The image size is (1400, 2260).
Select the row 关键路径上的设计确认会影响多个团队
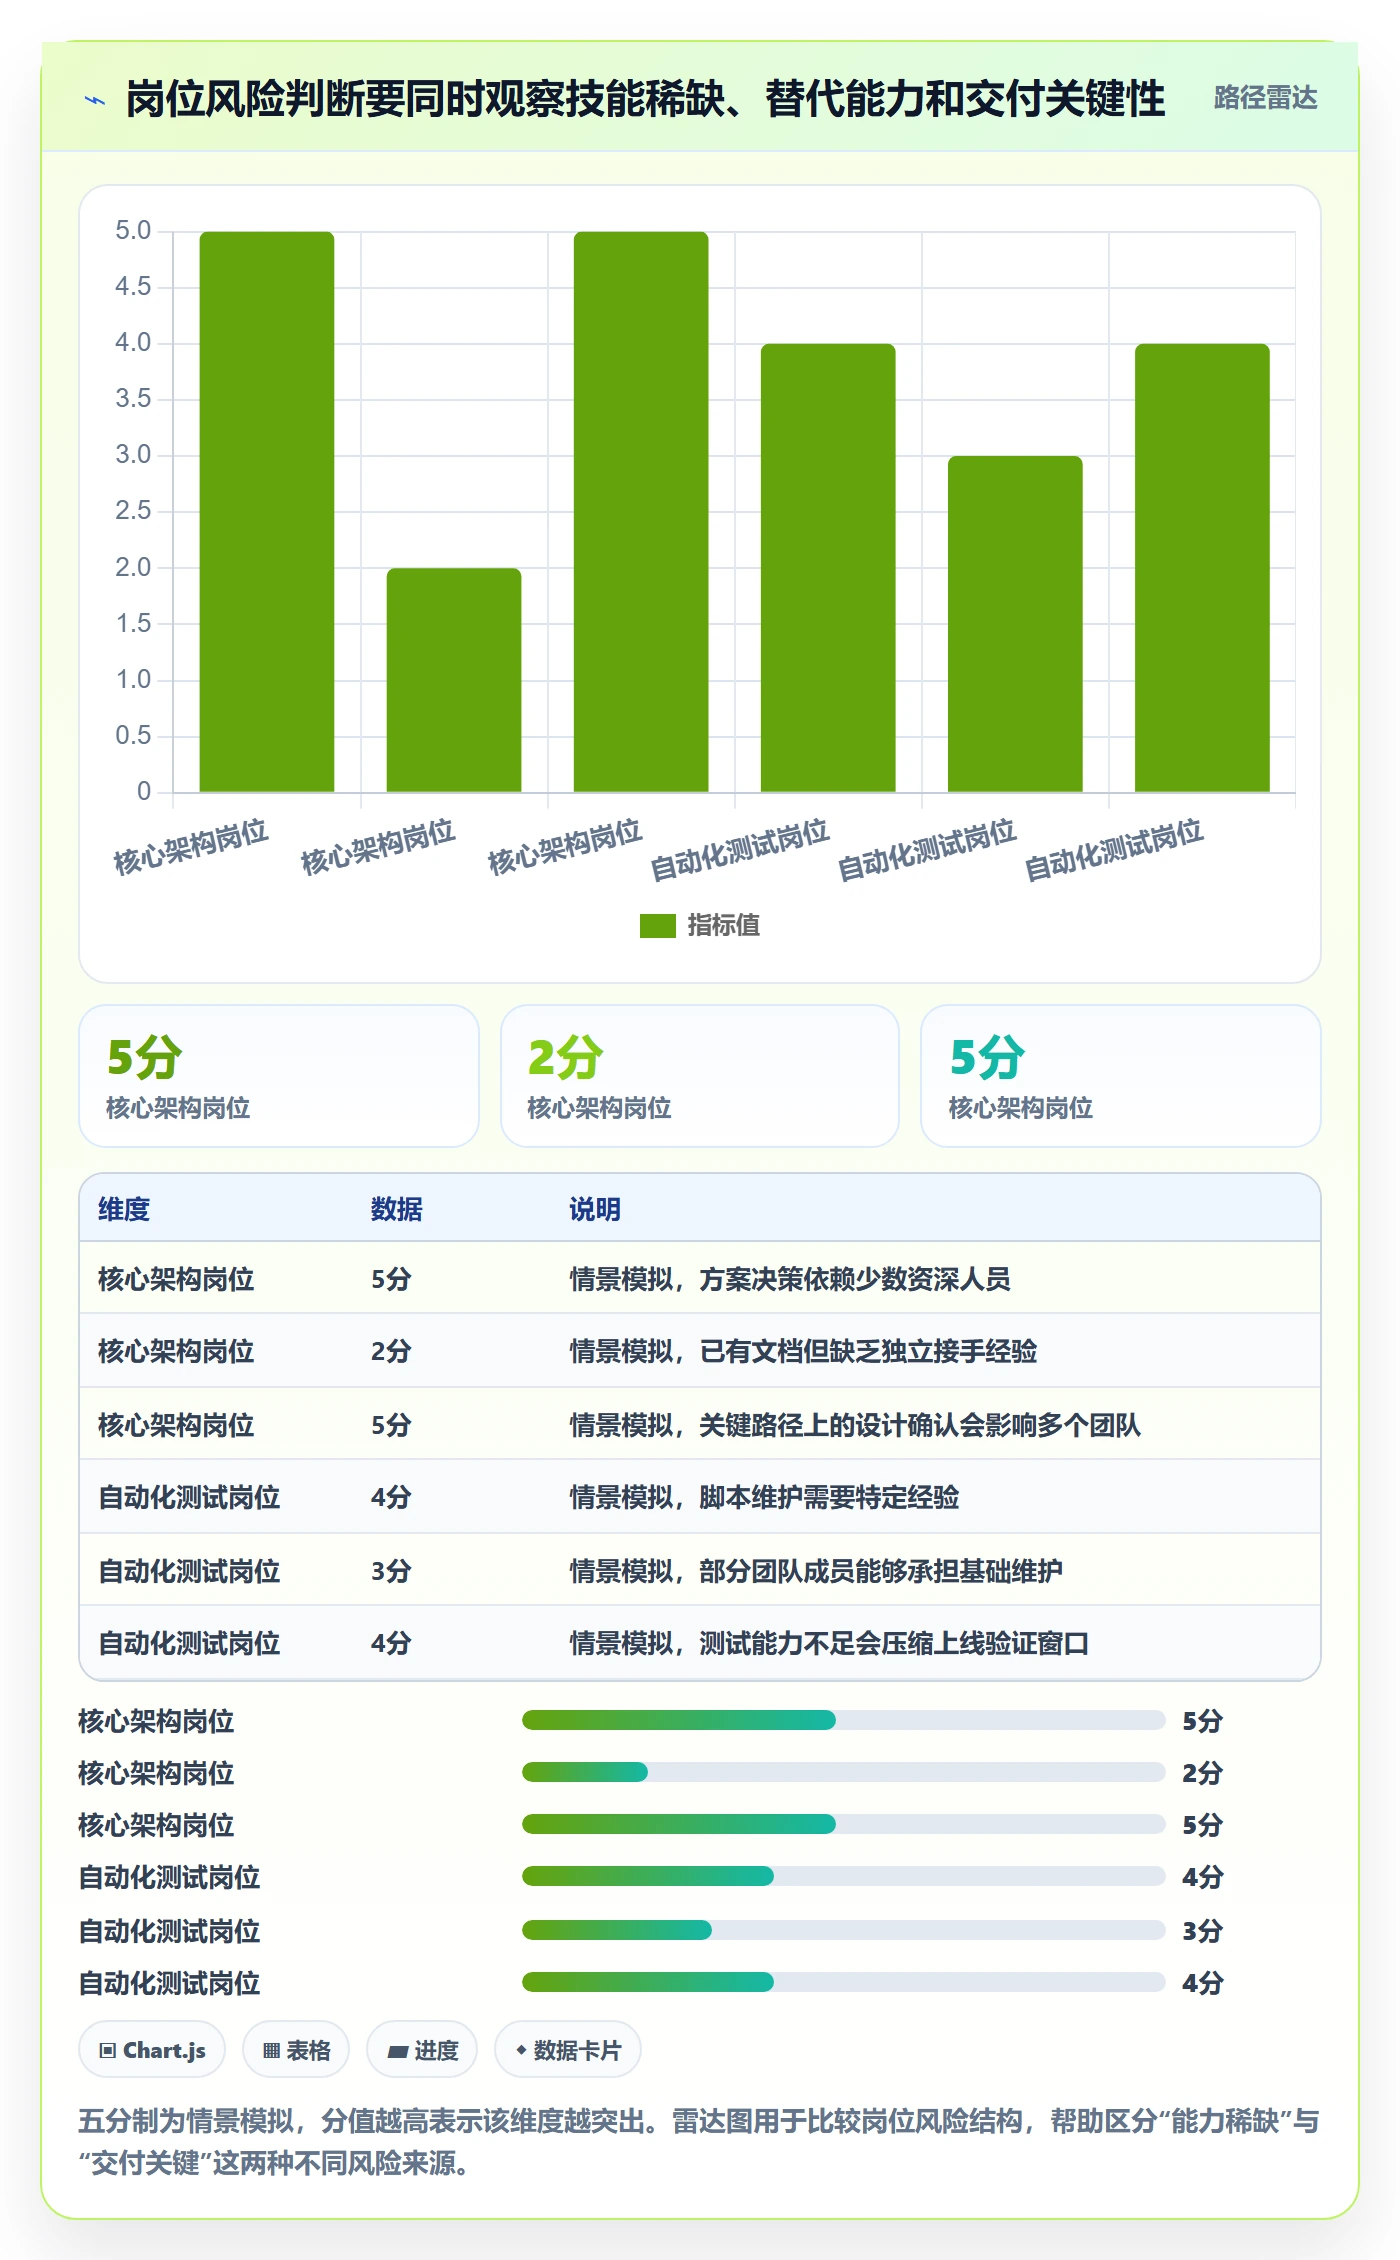tap(700, 1424)
